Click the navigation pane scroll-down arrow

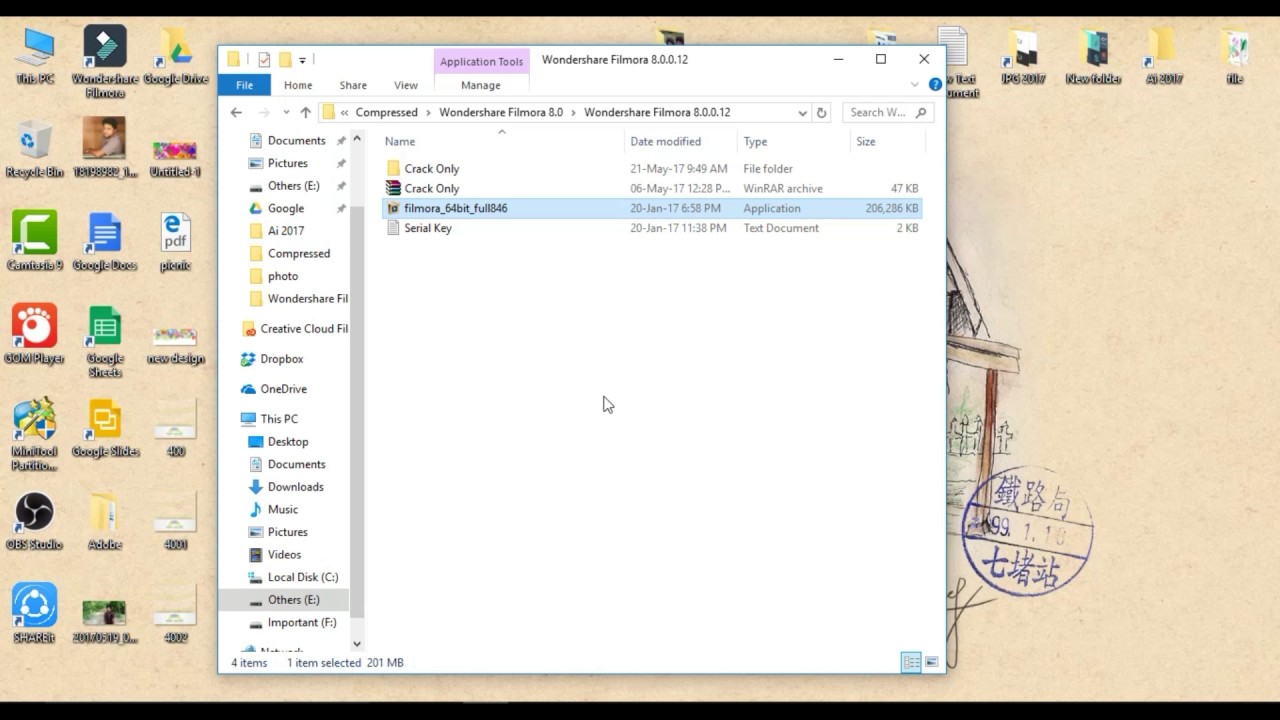357,645
